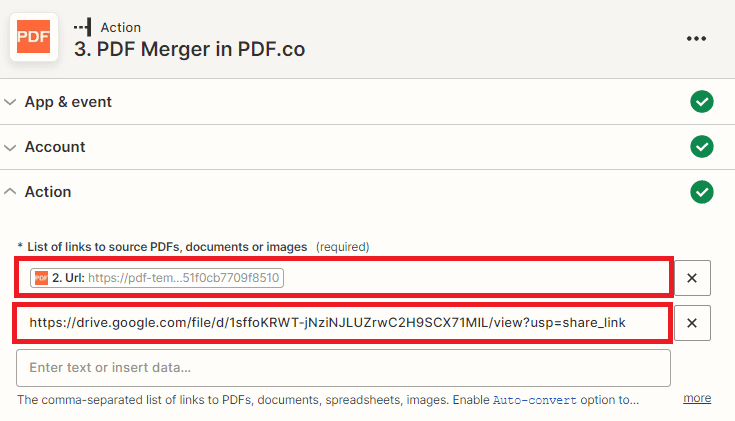Click Action section green checkmark
Screen dimensions: 735x421
tap(701, 192)
